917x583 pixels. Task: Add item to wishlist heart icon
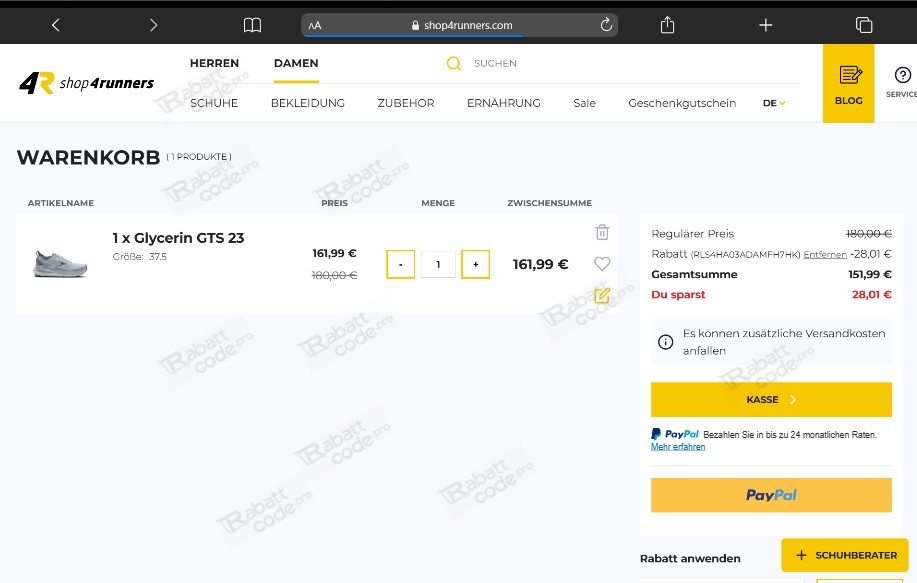602,264
